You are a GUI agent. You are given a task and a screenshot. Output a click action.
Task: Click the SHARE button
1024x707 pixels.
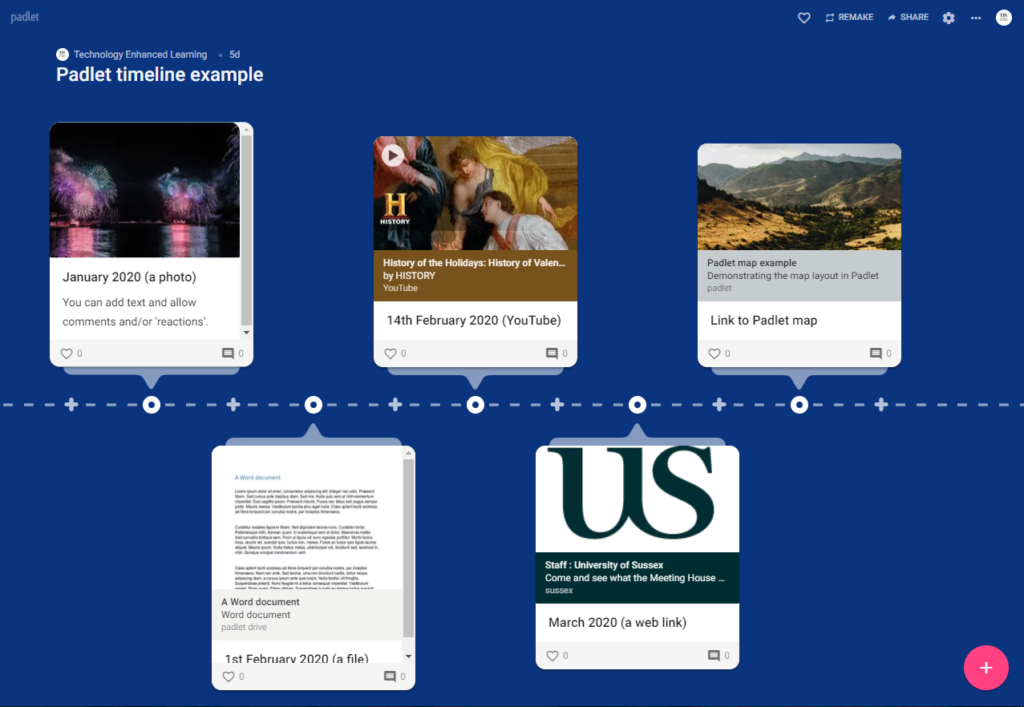coord(908,18)
